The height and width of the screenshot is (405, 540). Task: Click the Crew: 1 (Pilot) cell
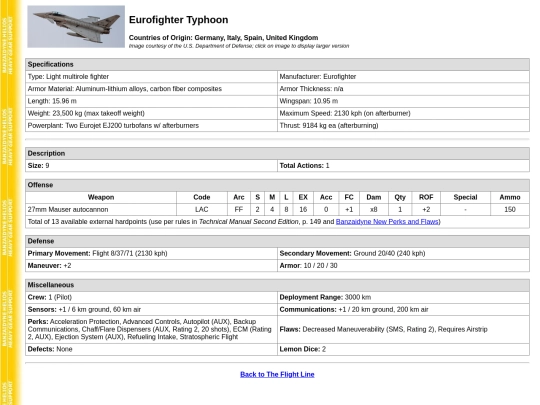click(x=152, y=297)
